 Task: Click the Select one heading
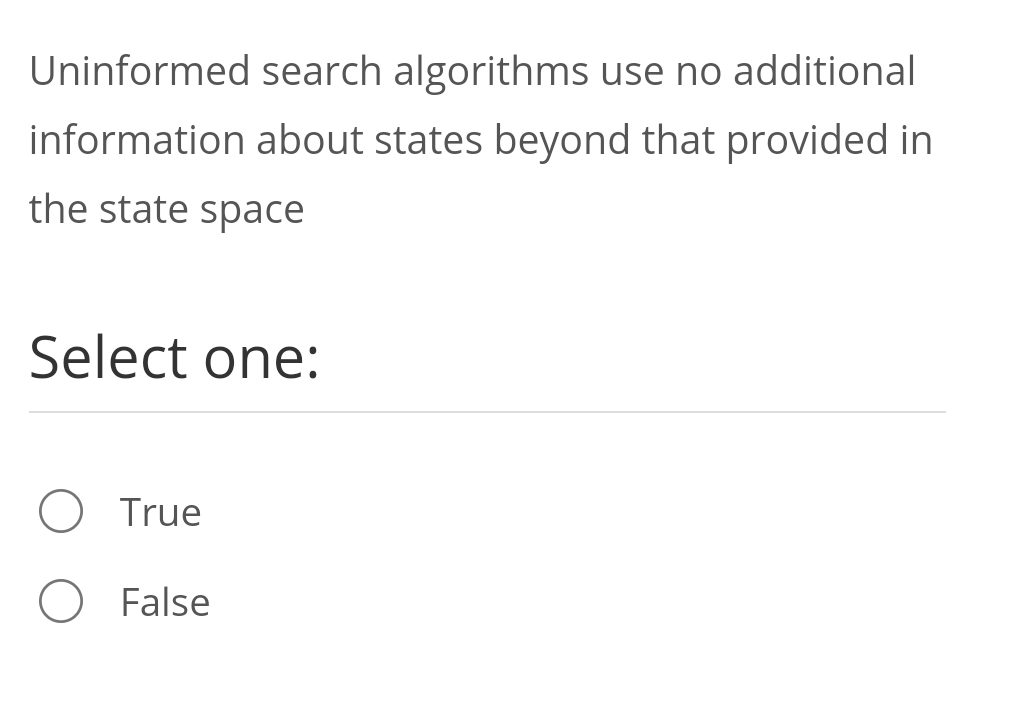174,357
